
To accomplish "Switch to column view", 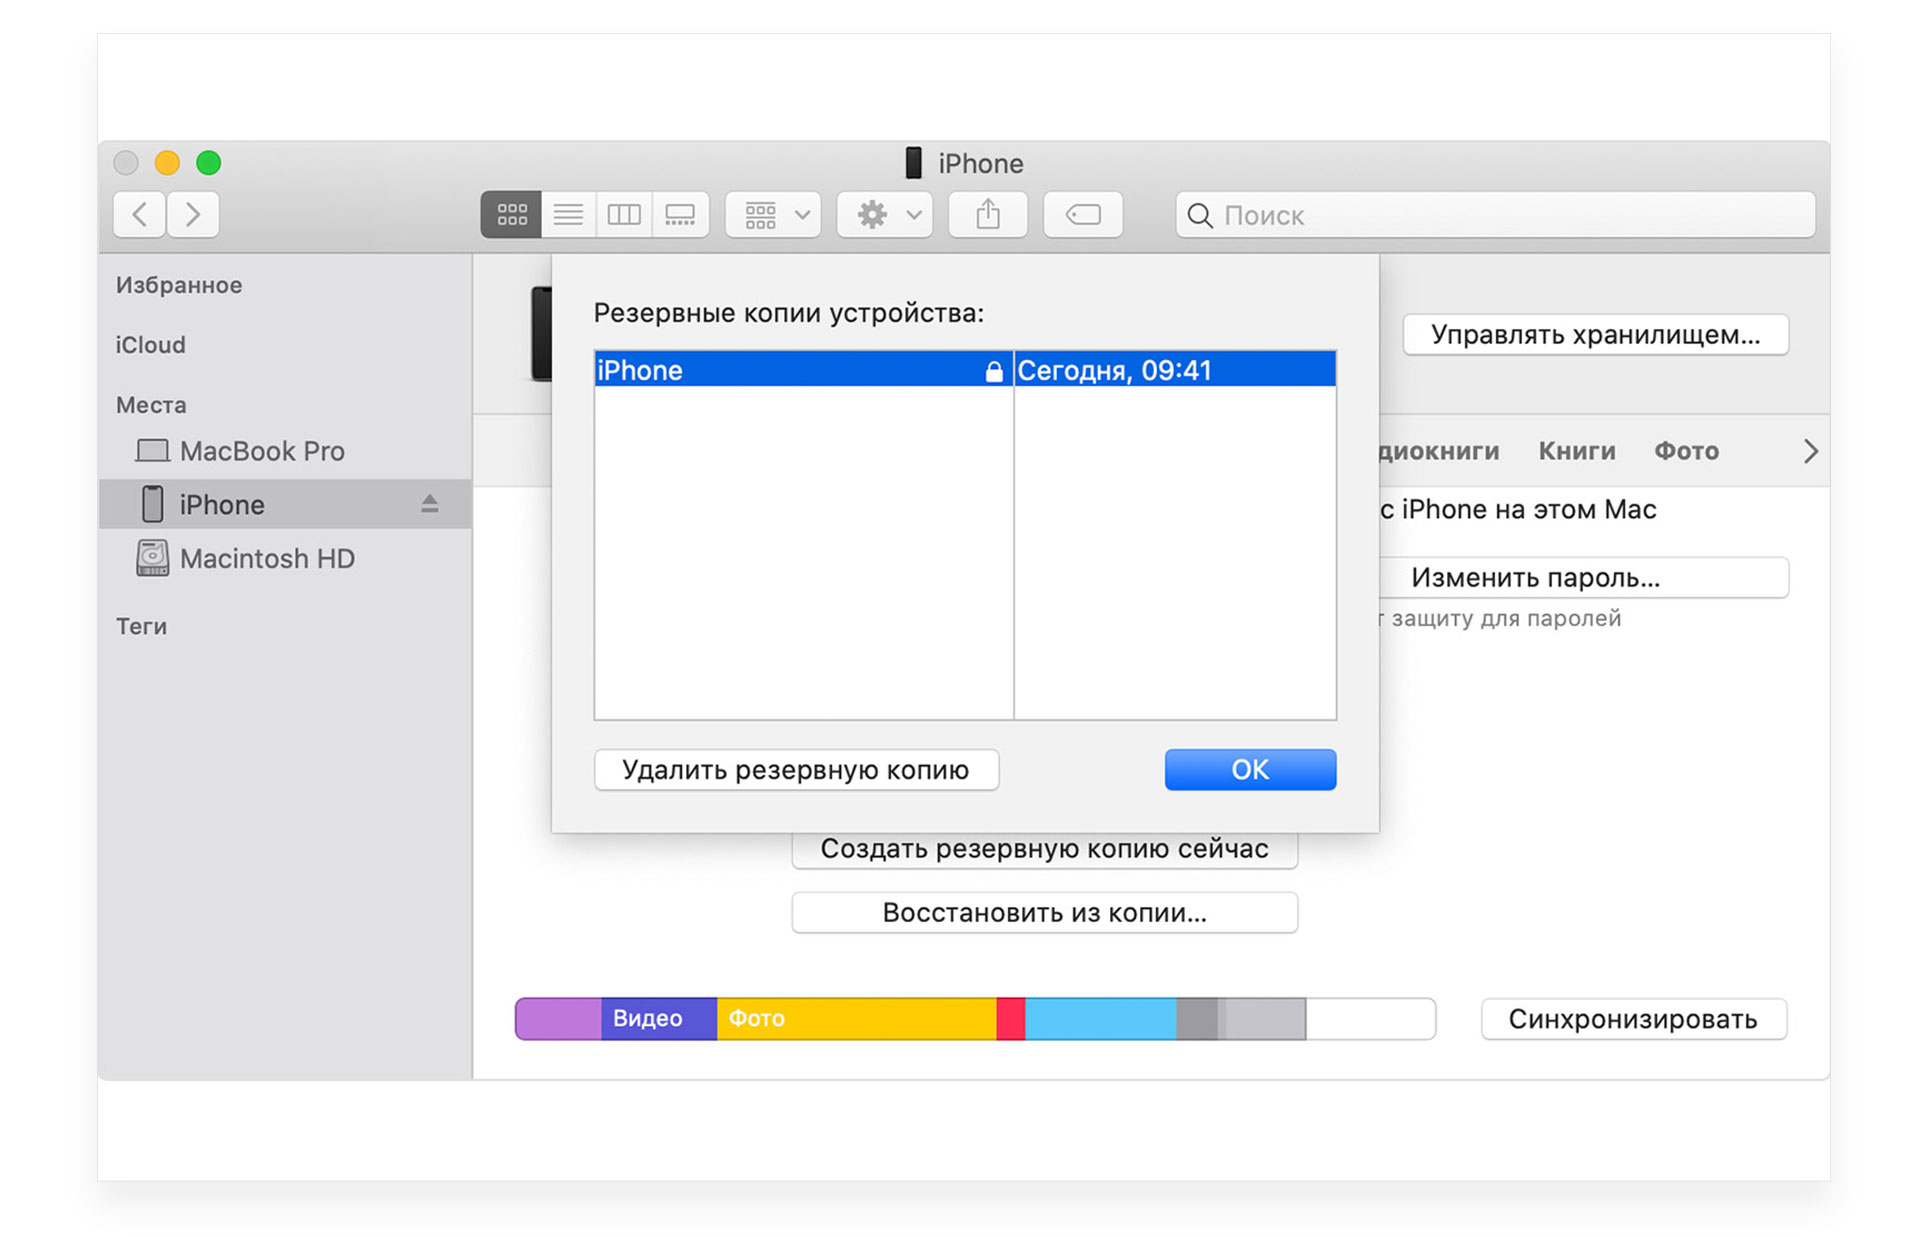I will point(624,214).
